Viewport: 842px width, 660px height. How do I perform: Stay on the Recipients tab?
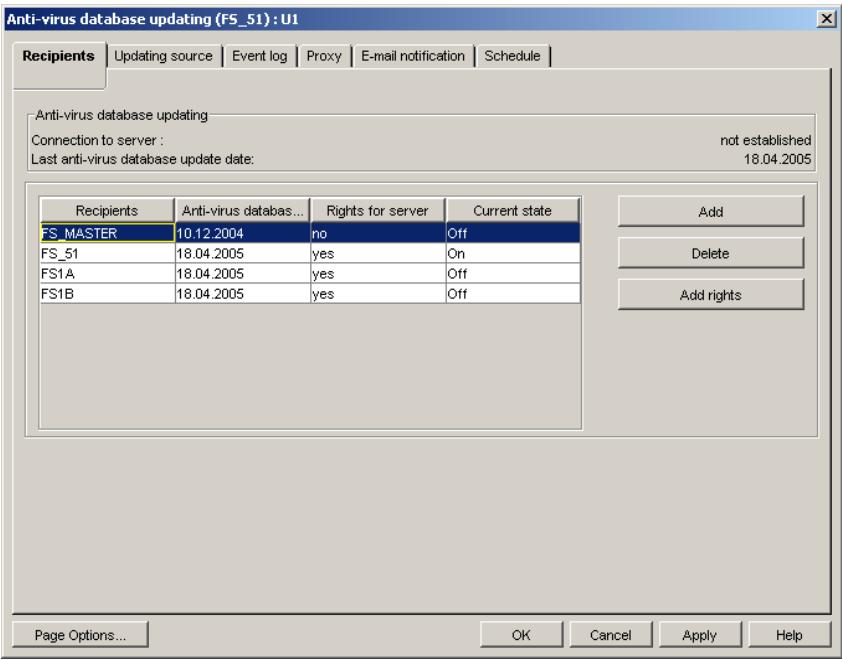click(61, 57)
